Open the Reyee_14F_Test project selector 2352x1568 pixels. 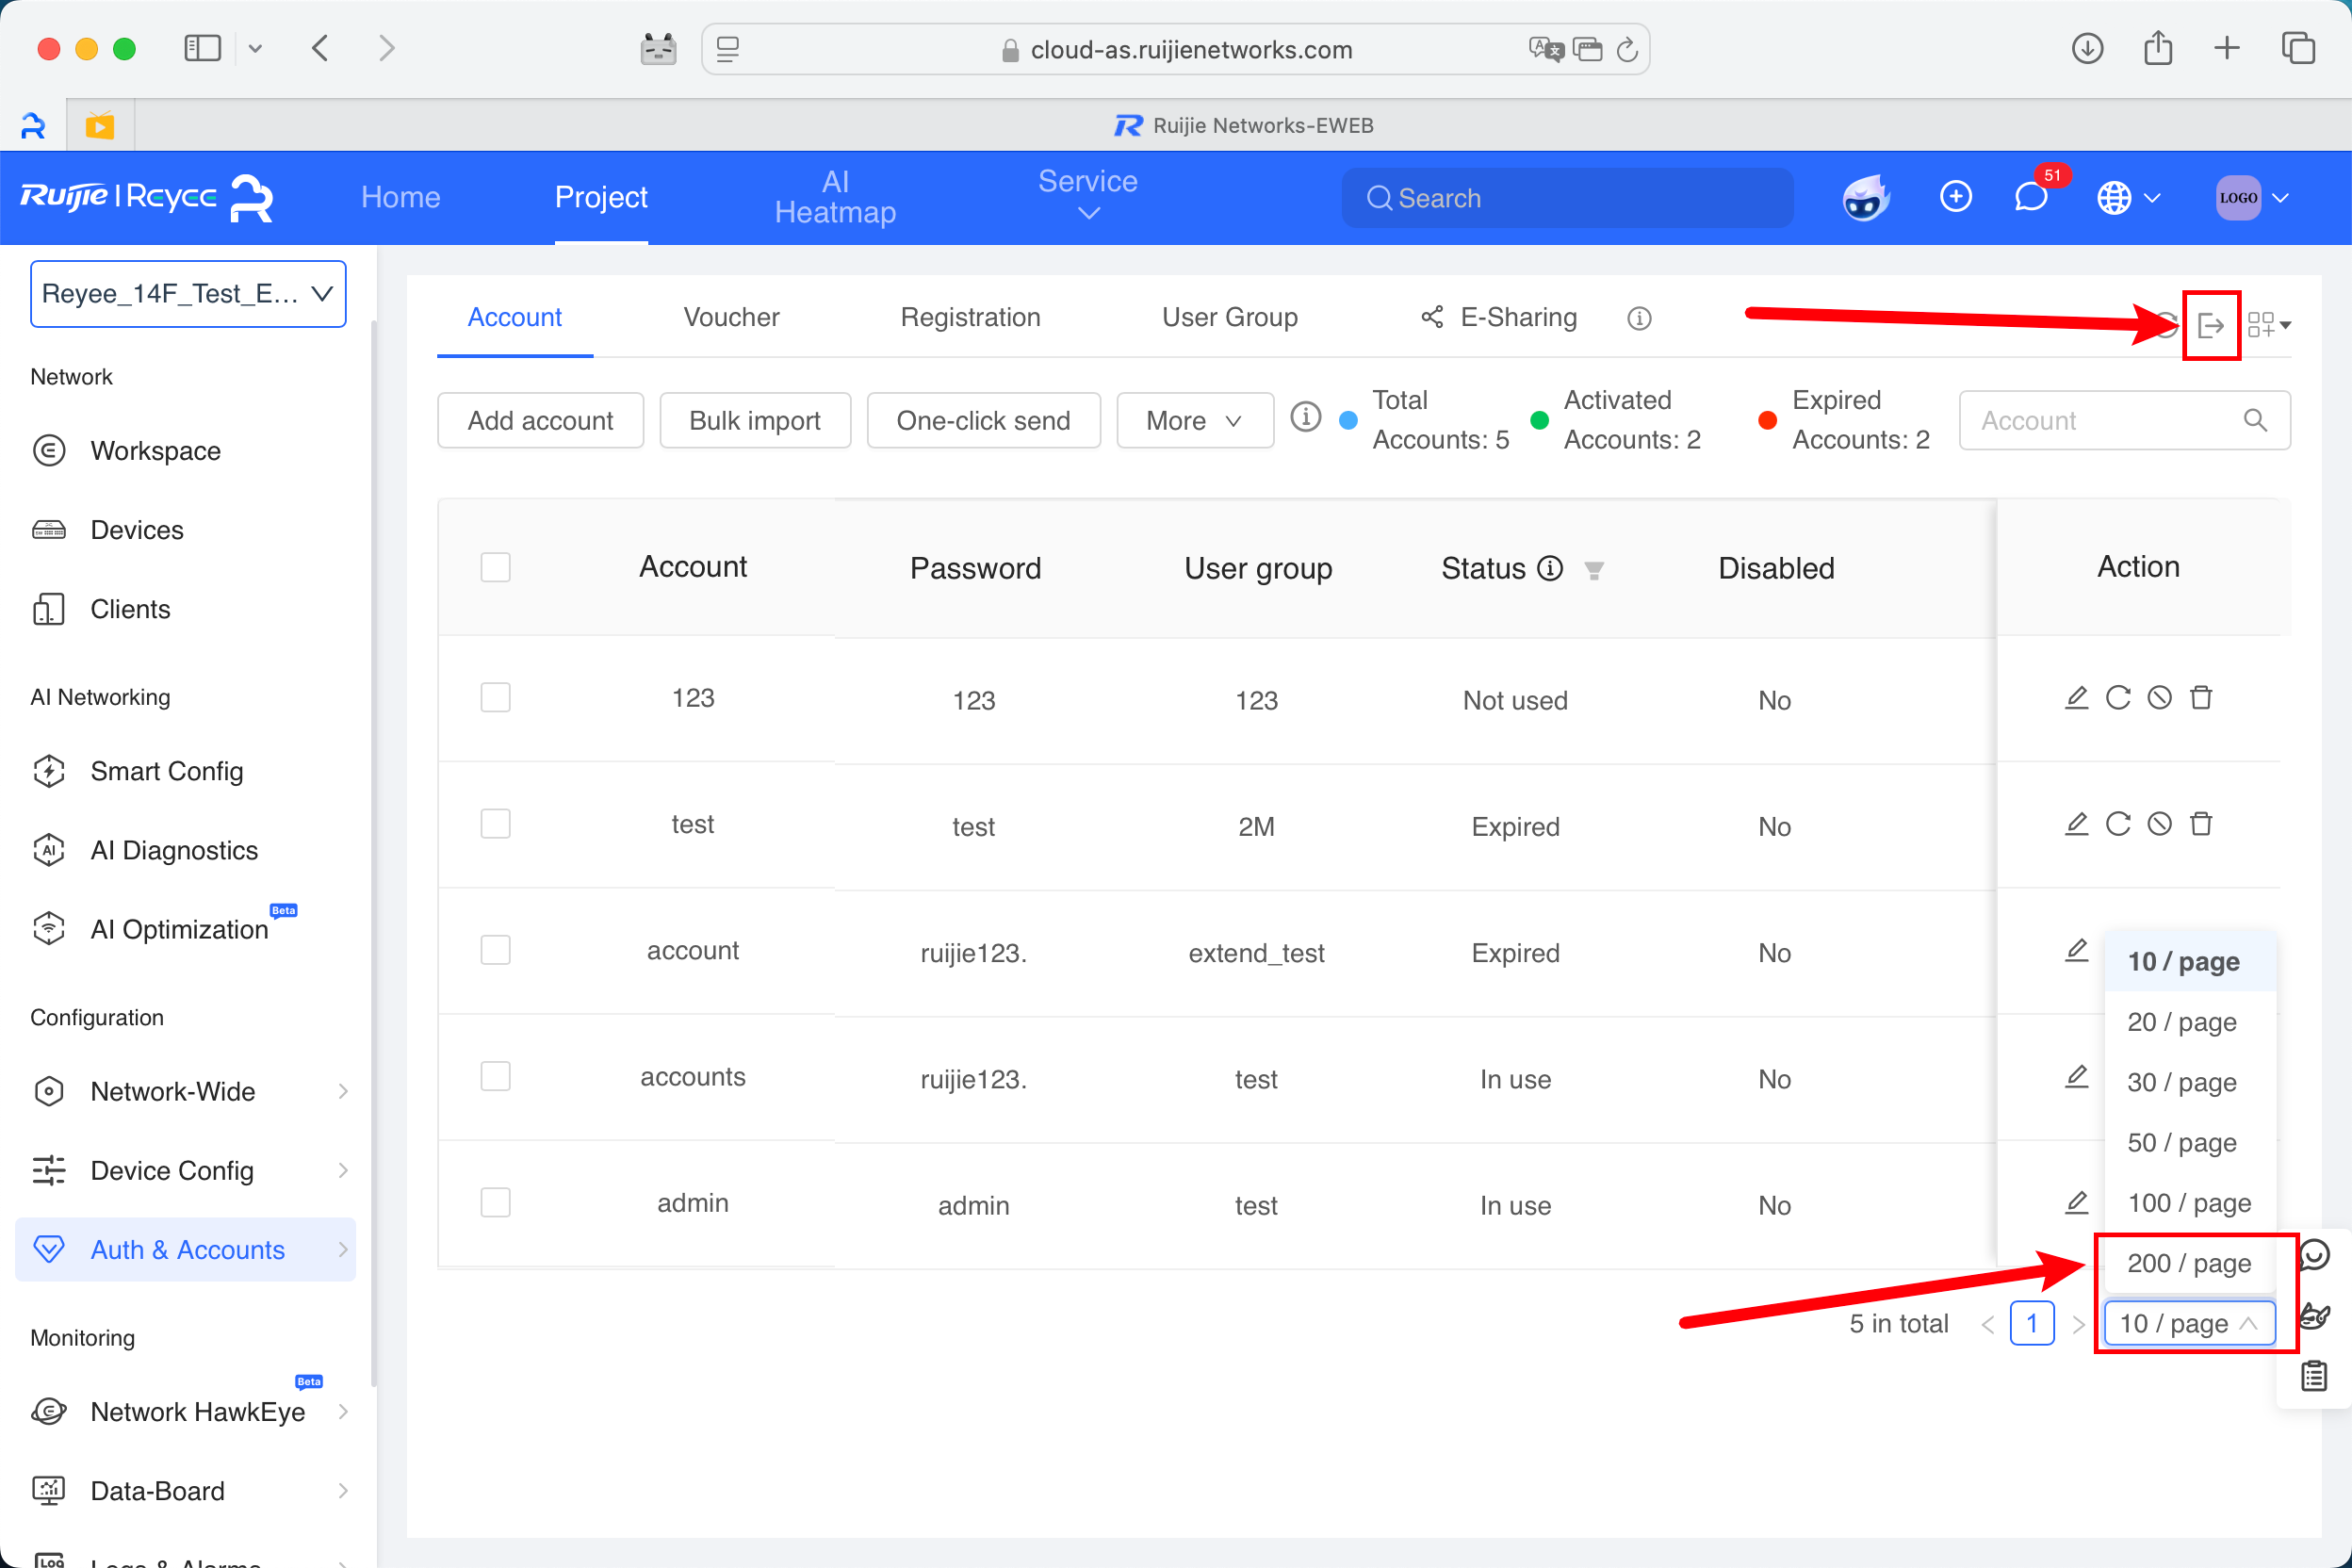(x=188, y=294)
